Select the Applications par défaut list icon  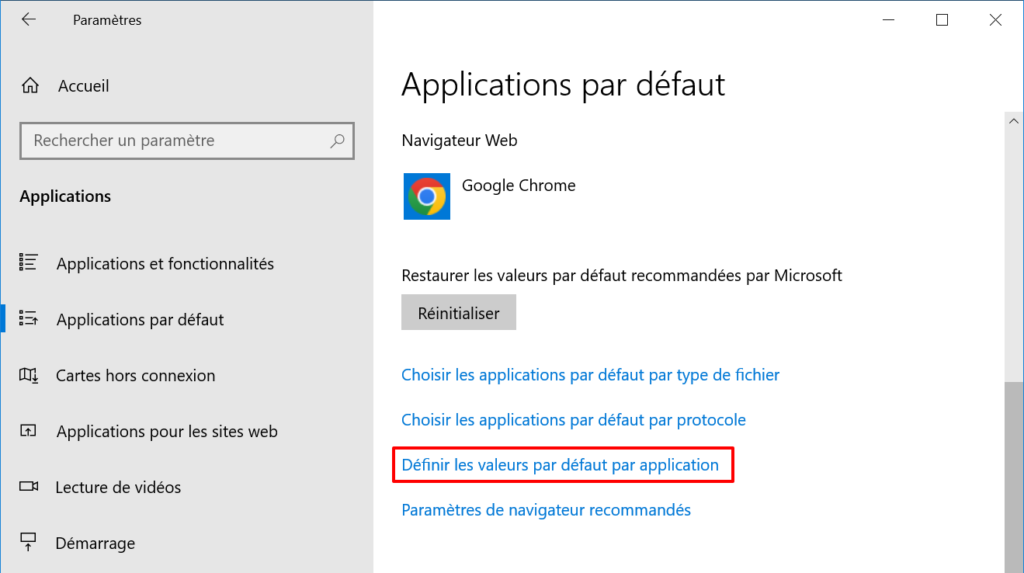(28, 319)
